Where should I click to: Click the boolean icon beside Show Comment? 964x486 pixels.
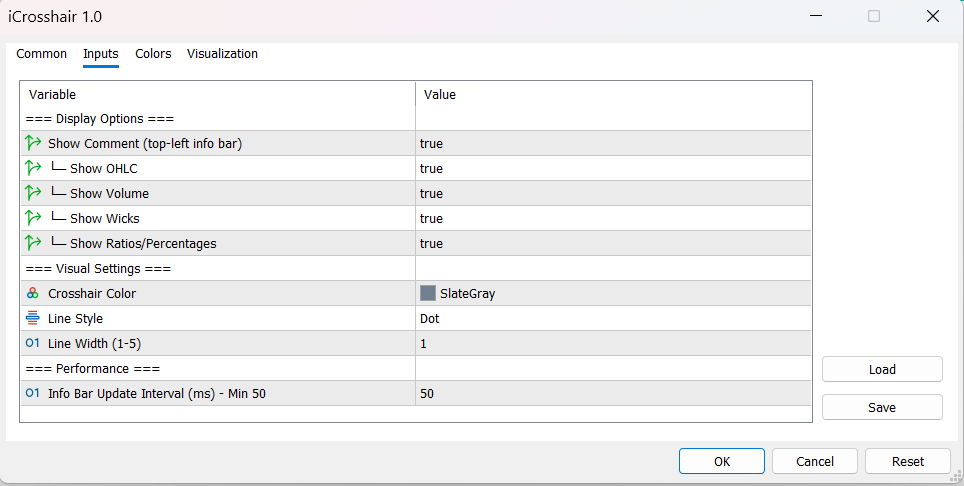click(x=33, y=143)
